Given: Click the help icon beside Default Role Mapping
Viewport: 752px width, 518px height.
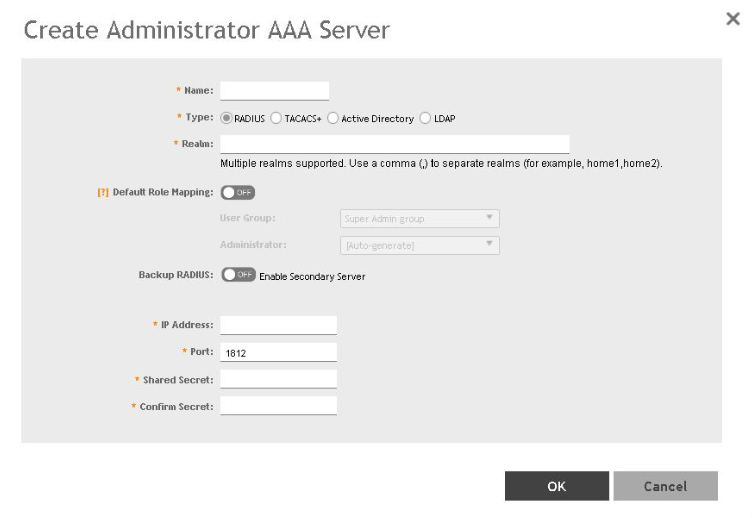Looking at the screenshot, I should click(x=103, y=192).
